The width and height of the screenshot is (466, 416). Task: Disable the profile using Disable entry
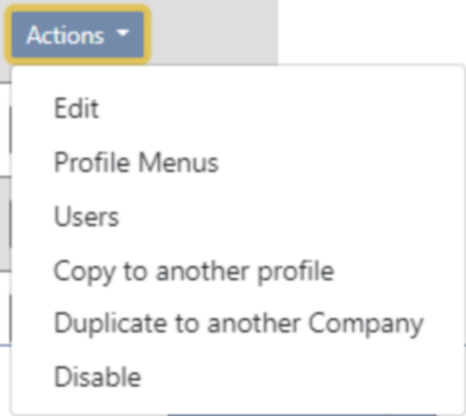pyautogui.click(x=98, y=377)
